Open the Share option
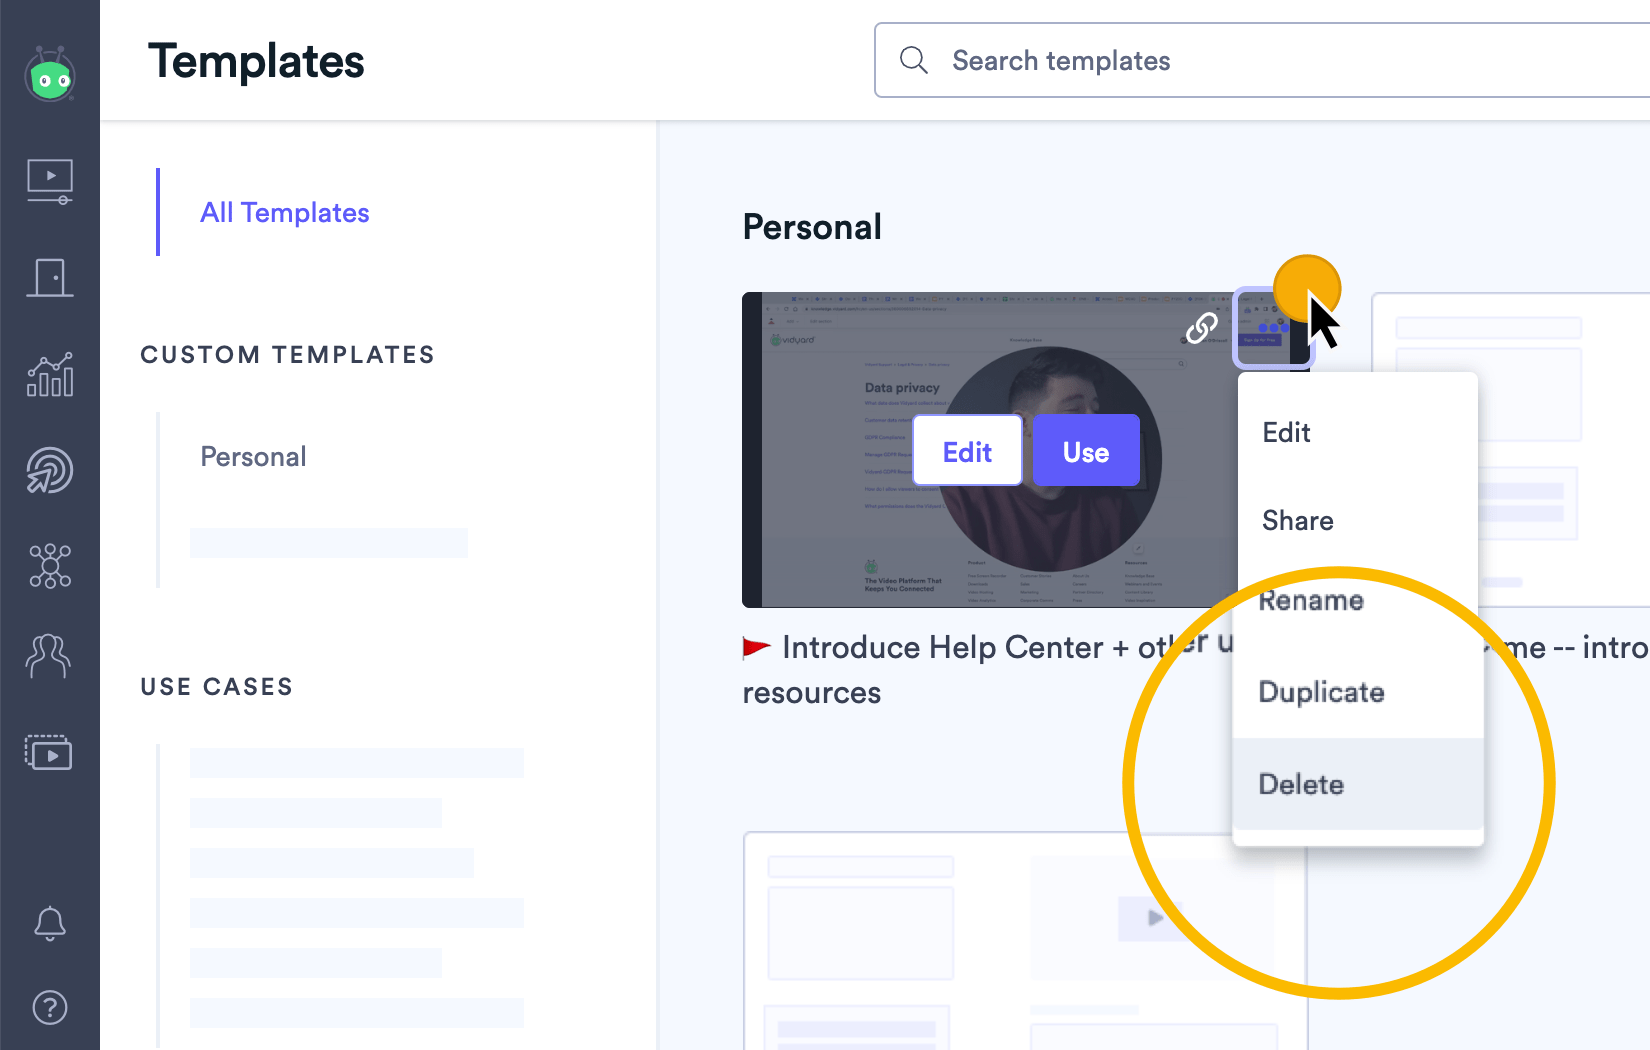1650x1050 pixels. point(1297,520)
